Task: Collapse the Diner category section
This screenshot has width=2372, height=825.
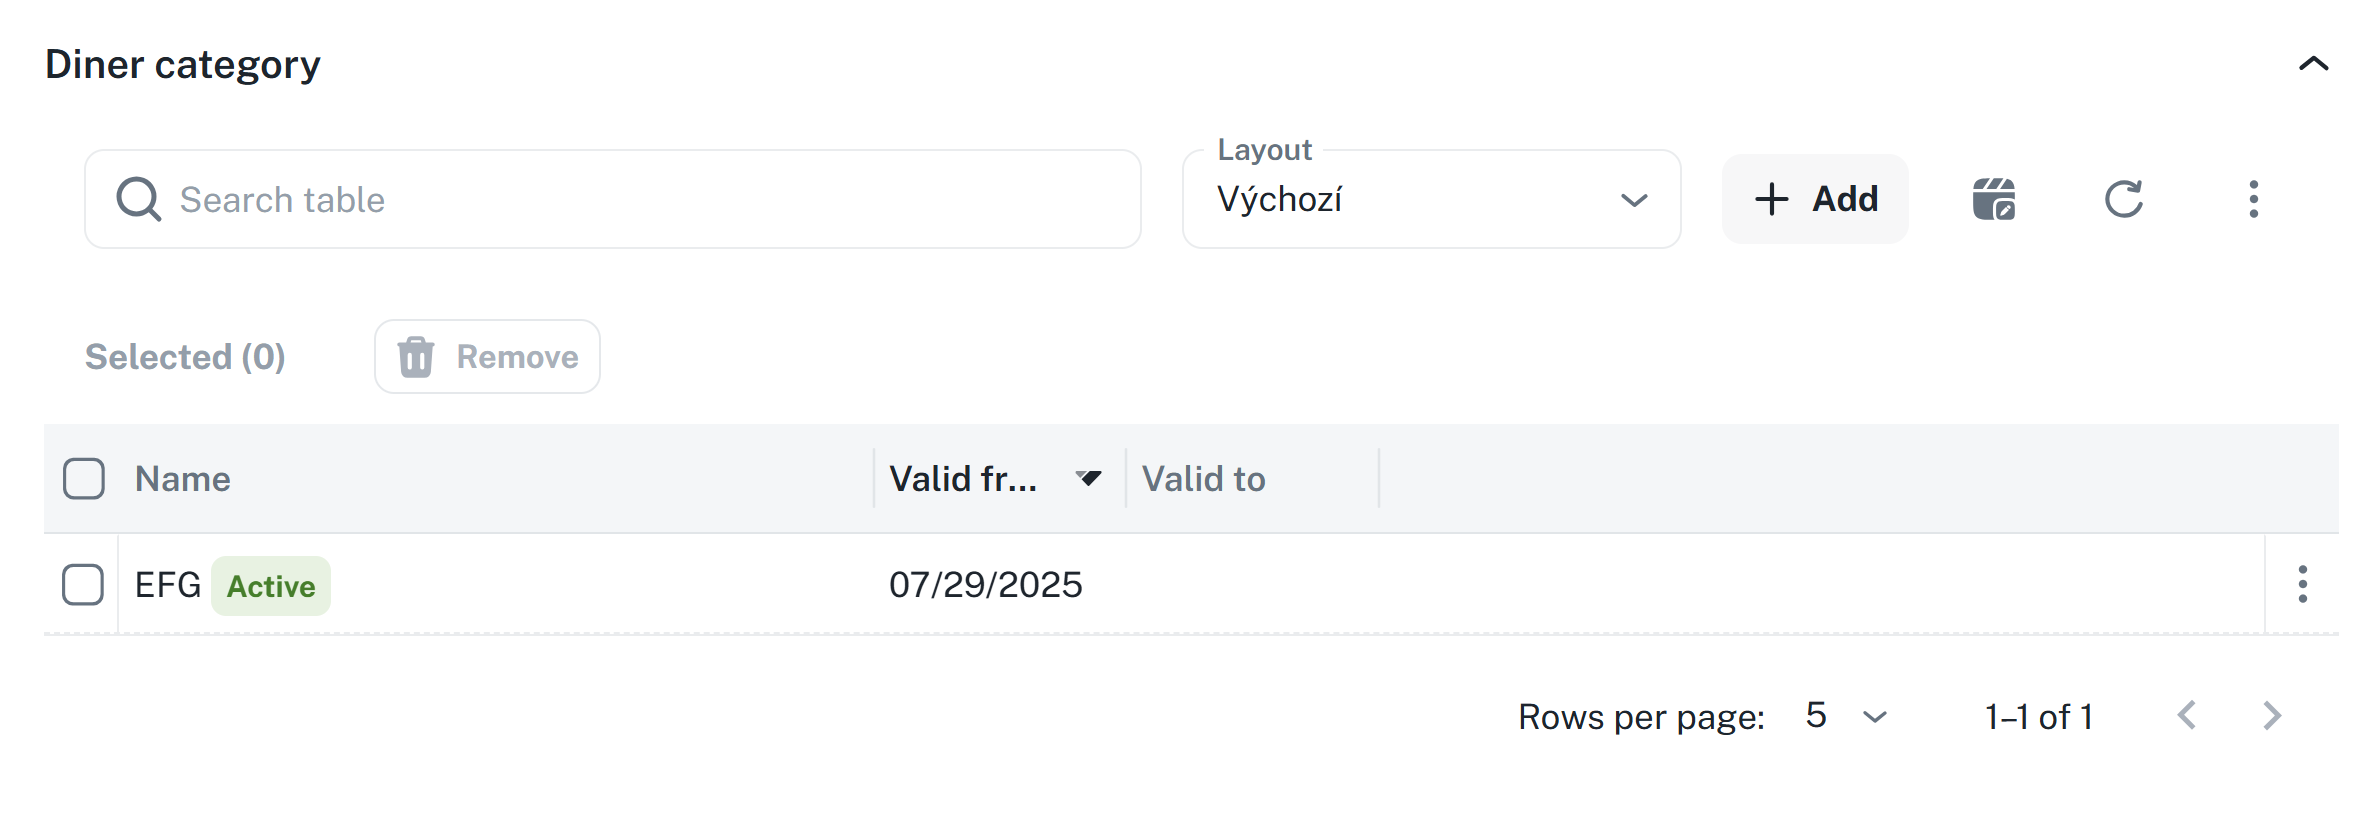Action: pyautogui.click(x=2313, y=64)
